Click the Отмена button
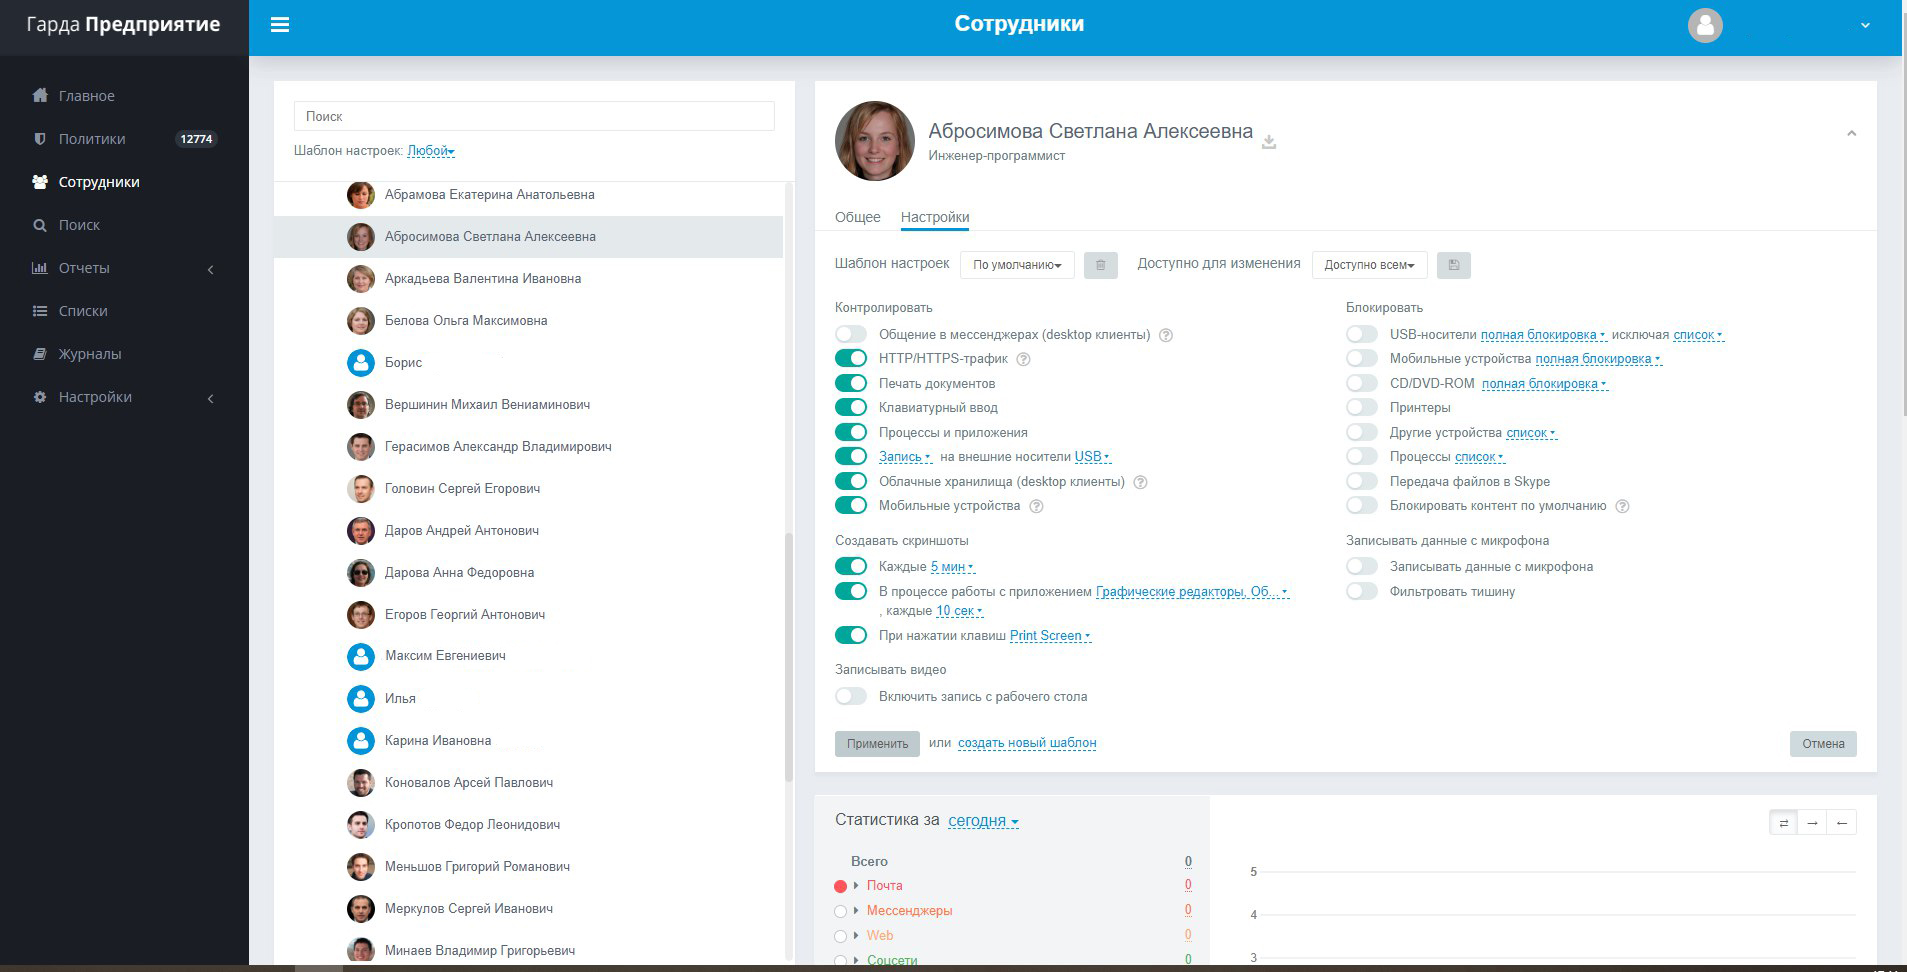Viewport: 1907px width, 972px height. (x=1823, y=744)
